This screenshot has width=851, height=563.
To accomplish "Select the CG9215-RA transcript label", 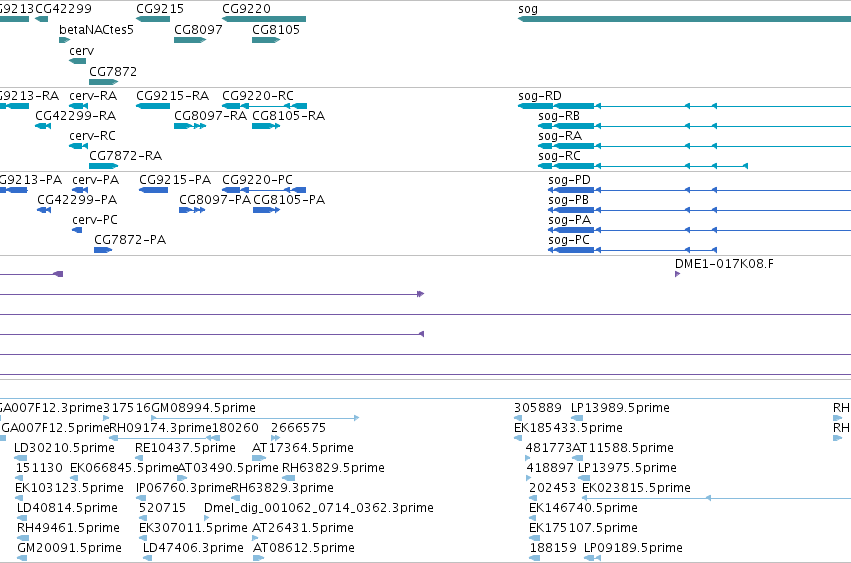I will coord(173,96).
